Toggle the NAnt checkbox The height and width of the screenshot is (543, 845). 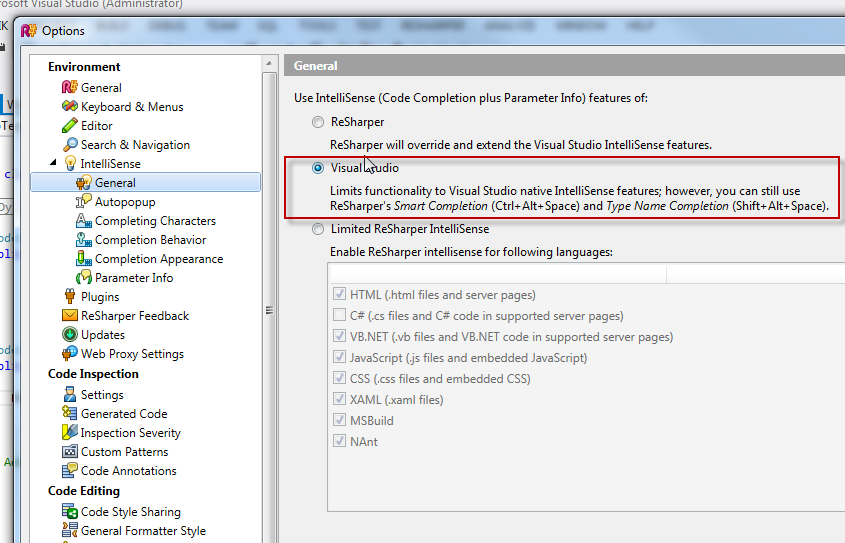tap(339, 441)
